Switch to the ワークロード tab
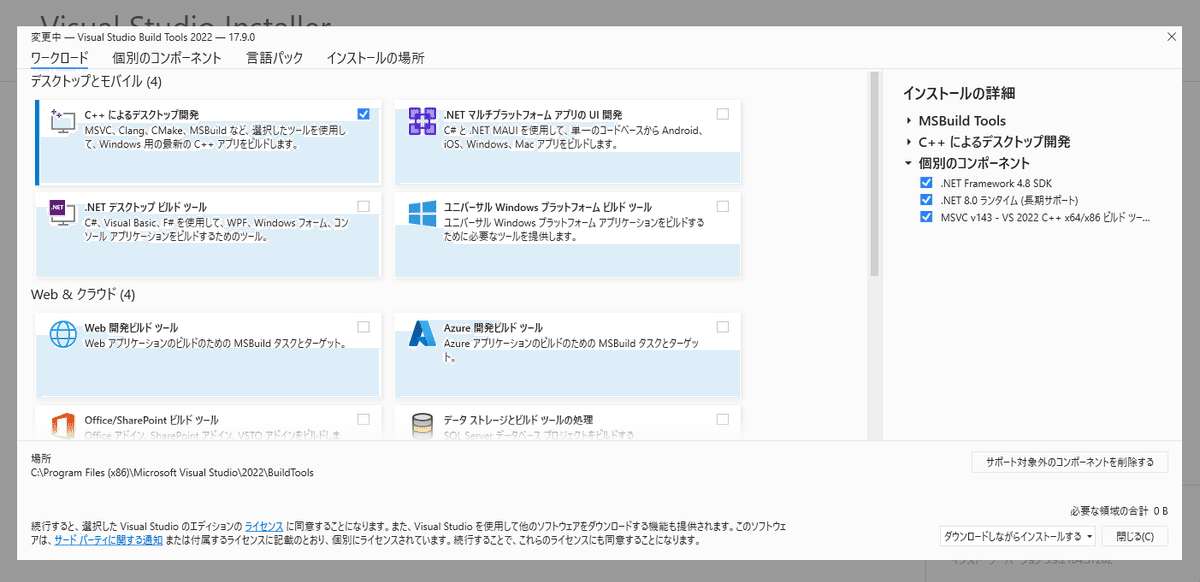 pos(59,58)
